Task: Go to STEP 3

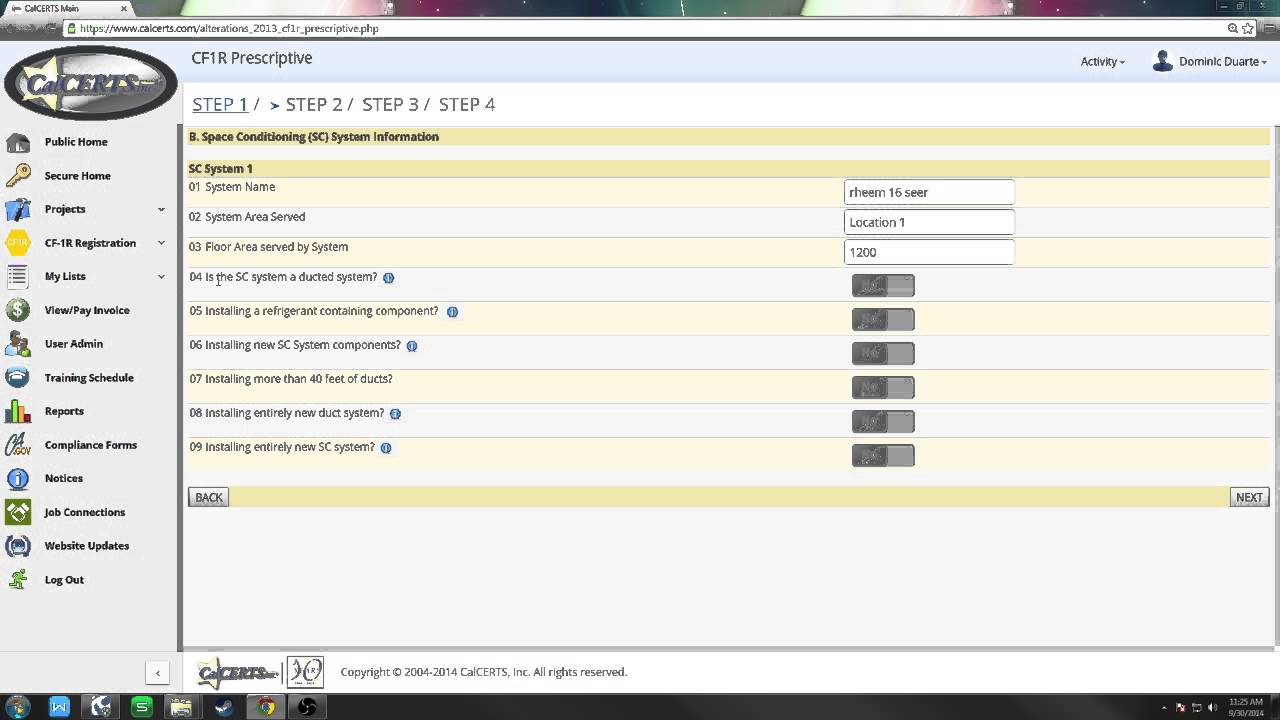Action: [x=390, y=104]
